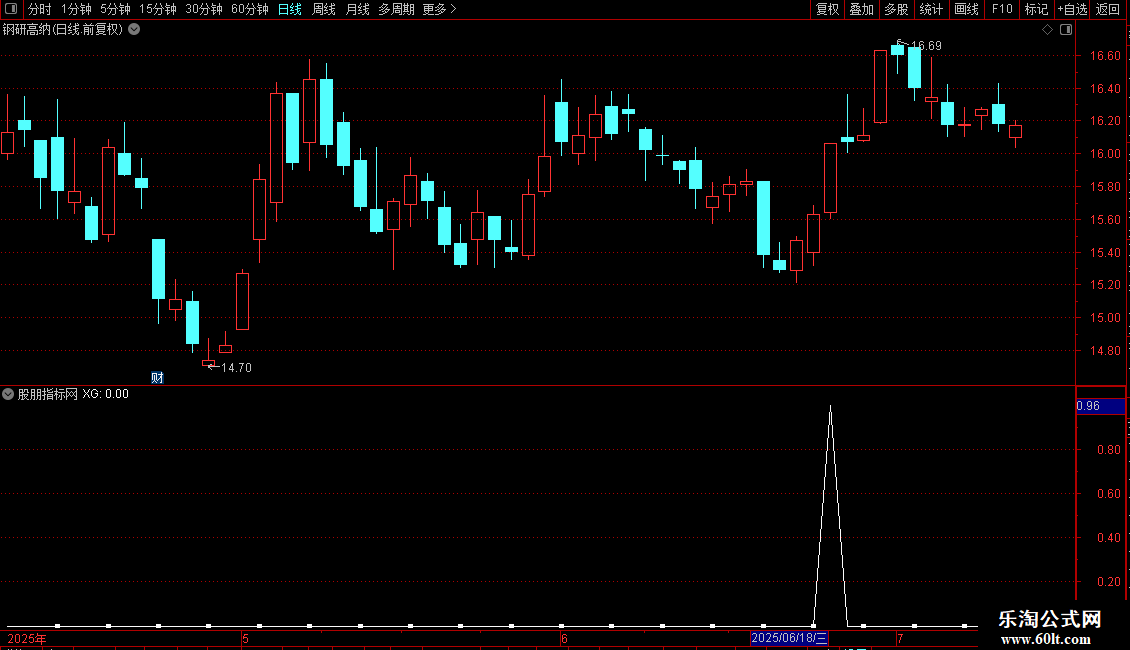Click the 14.80 price axis label

[1105, 351]
